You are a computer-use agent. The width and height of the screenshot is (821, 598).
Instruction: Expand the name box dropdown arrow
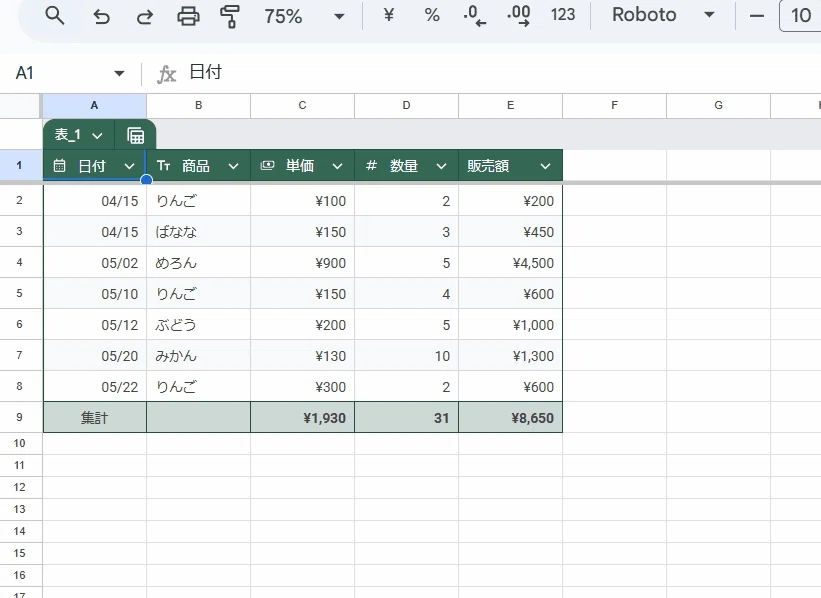[119, 73]
